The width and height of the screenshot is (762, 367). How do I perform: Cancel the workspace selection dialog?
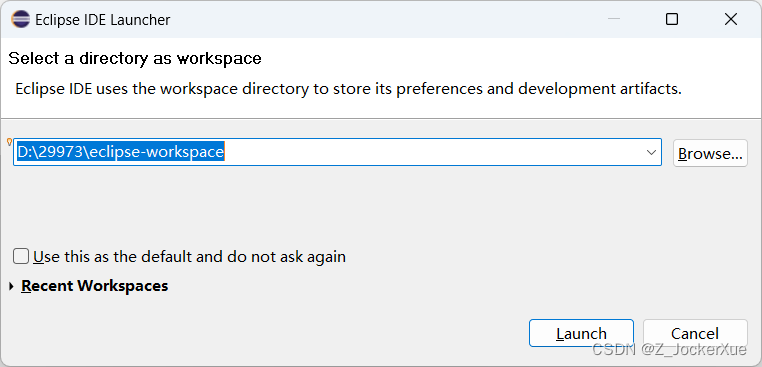coord(695,333)
